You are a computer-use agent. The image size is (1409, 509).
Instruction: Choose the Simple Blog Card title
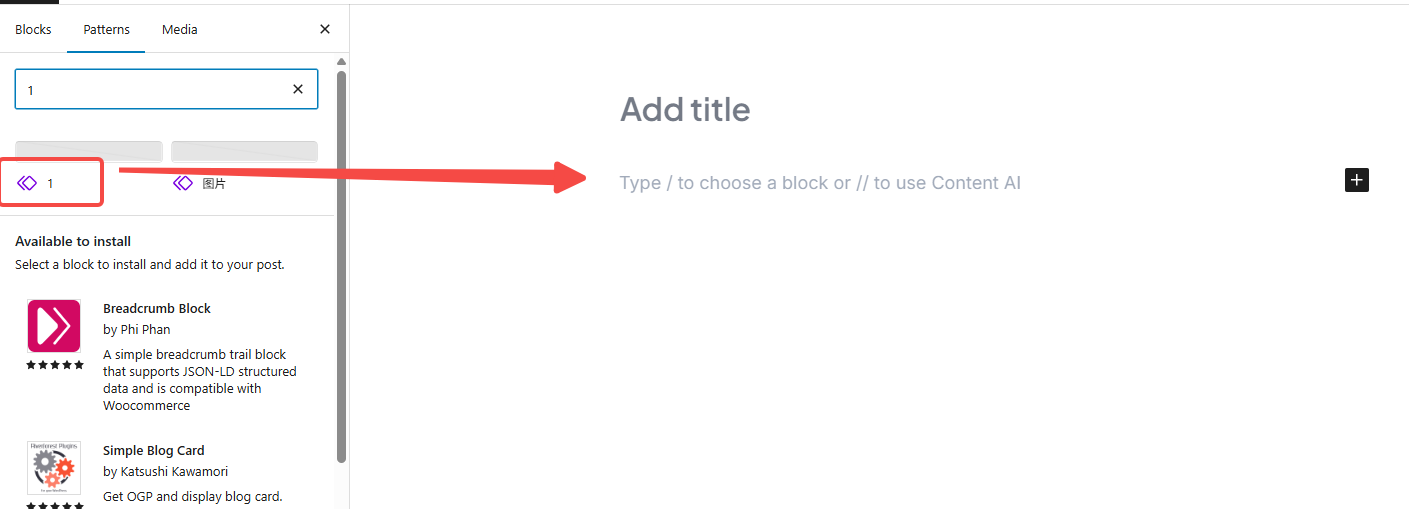click(x=153, y=451)
